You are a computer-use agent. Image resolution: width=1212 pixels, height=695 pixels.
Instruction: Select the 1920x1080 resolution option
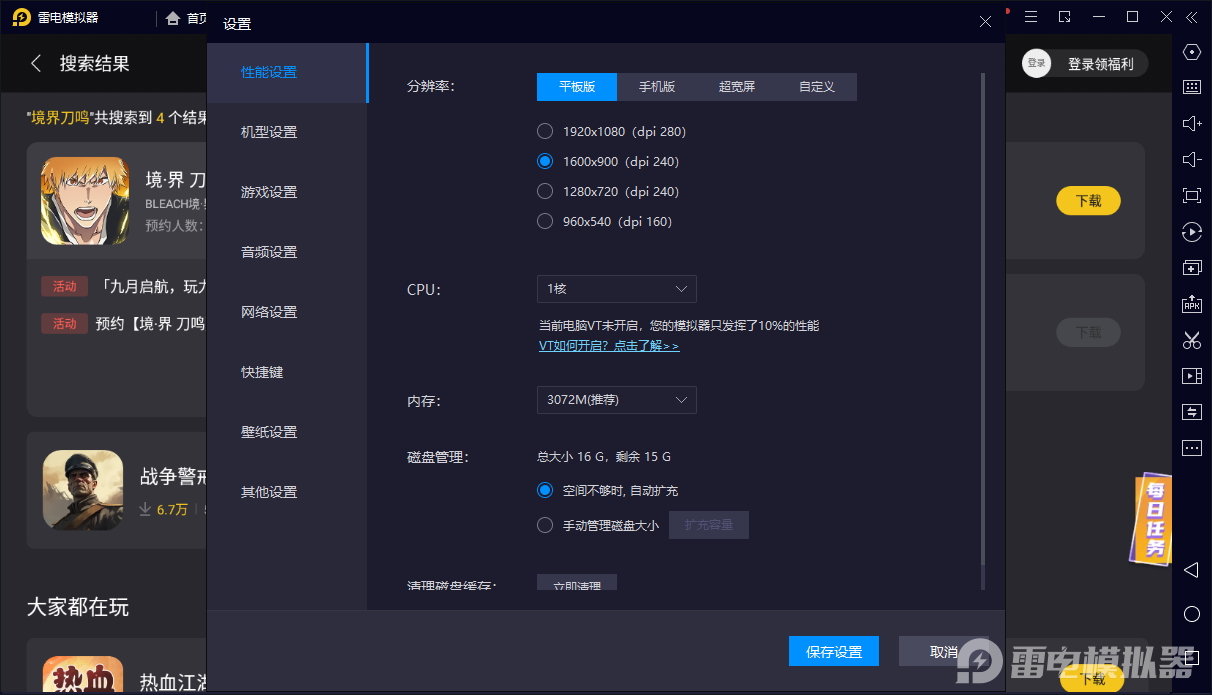(x=545, y=131)
